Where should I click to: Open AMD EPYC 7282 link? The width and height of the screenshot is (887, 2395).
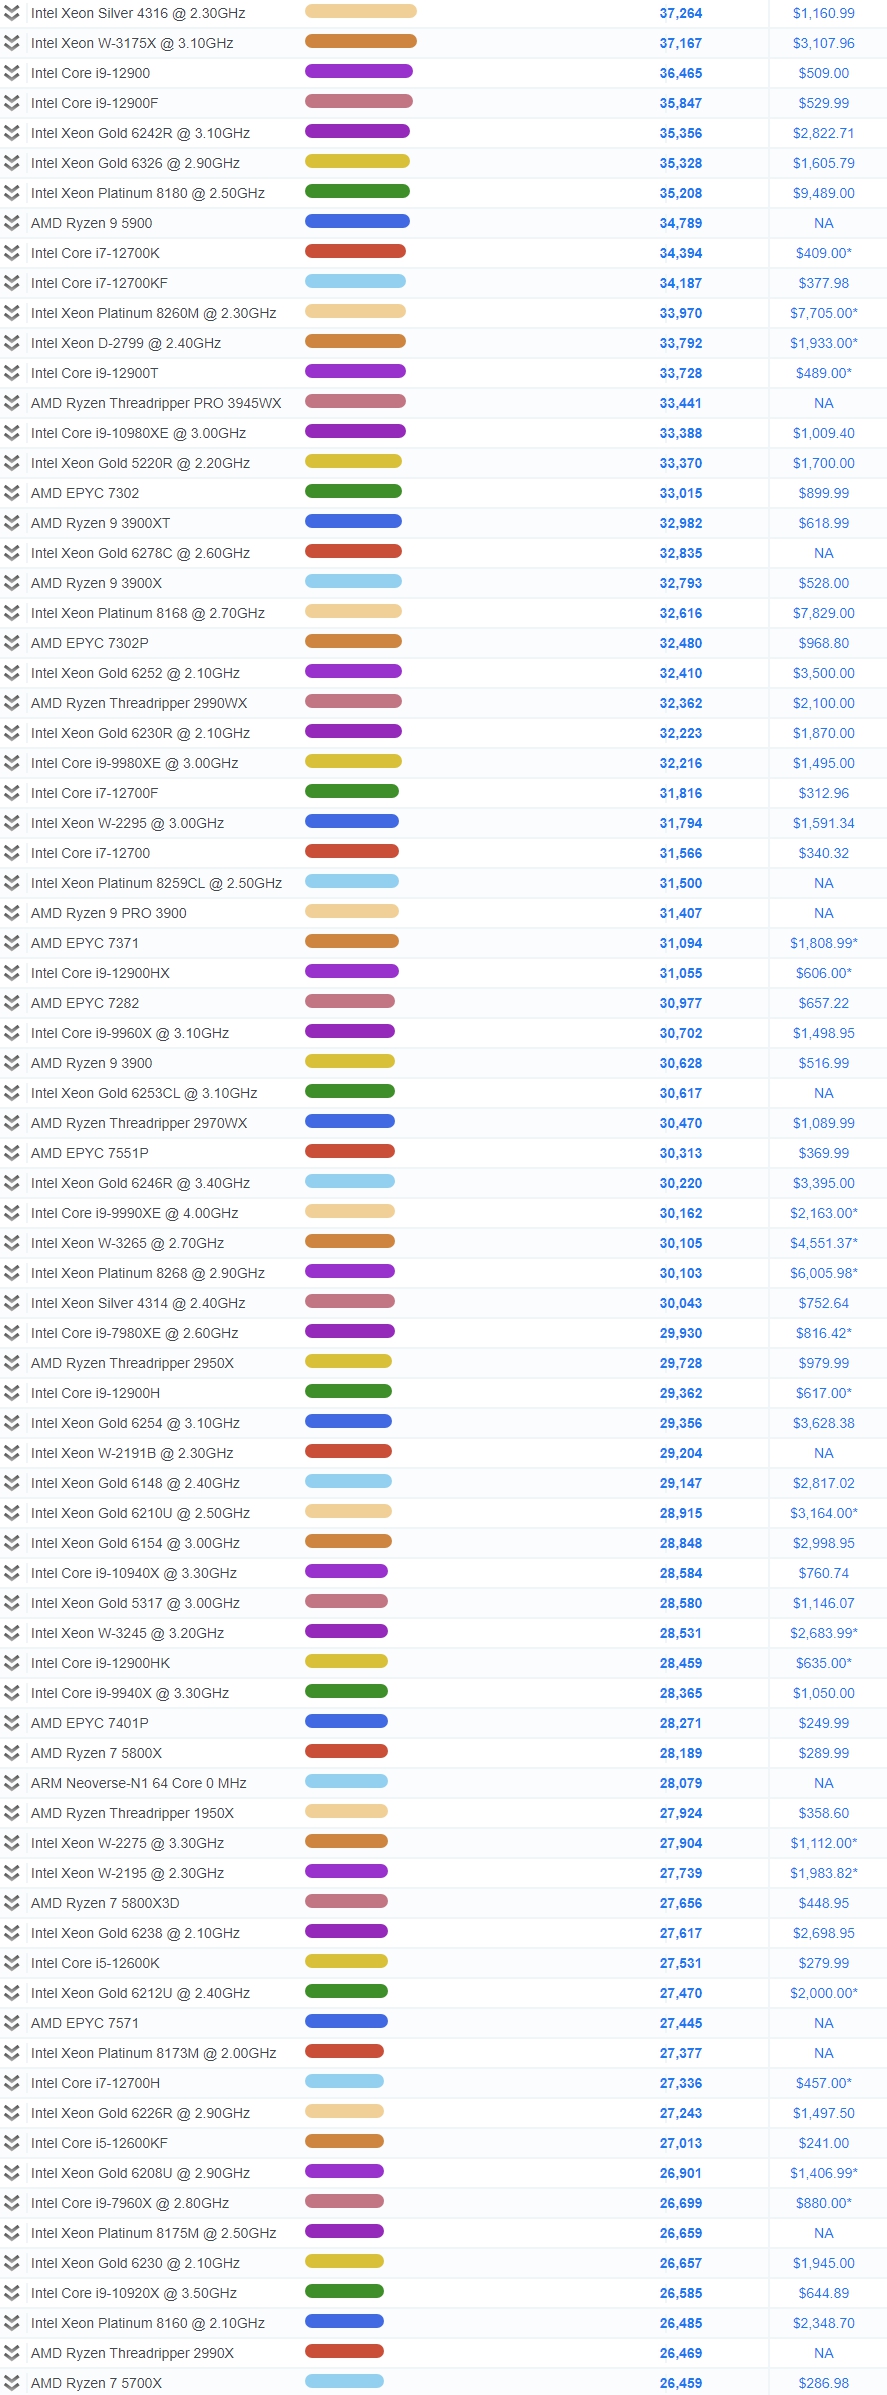click(85, 1003)
